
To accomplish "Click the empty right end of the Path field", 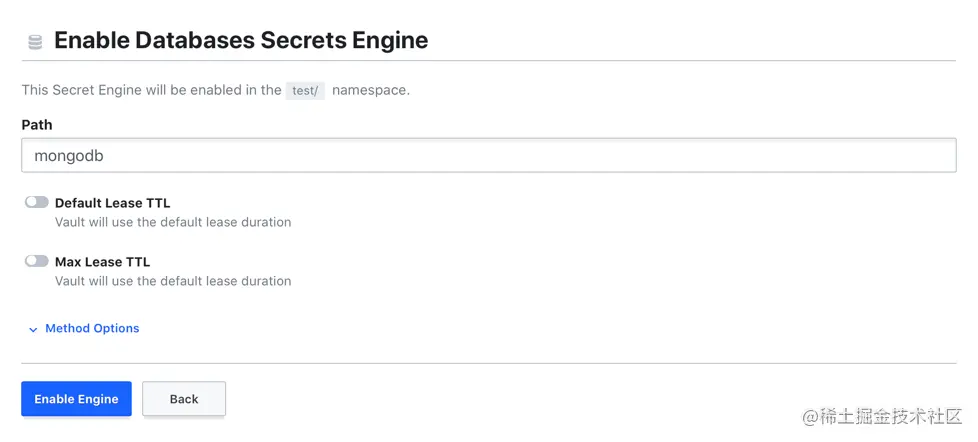I will 900,156.
